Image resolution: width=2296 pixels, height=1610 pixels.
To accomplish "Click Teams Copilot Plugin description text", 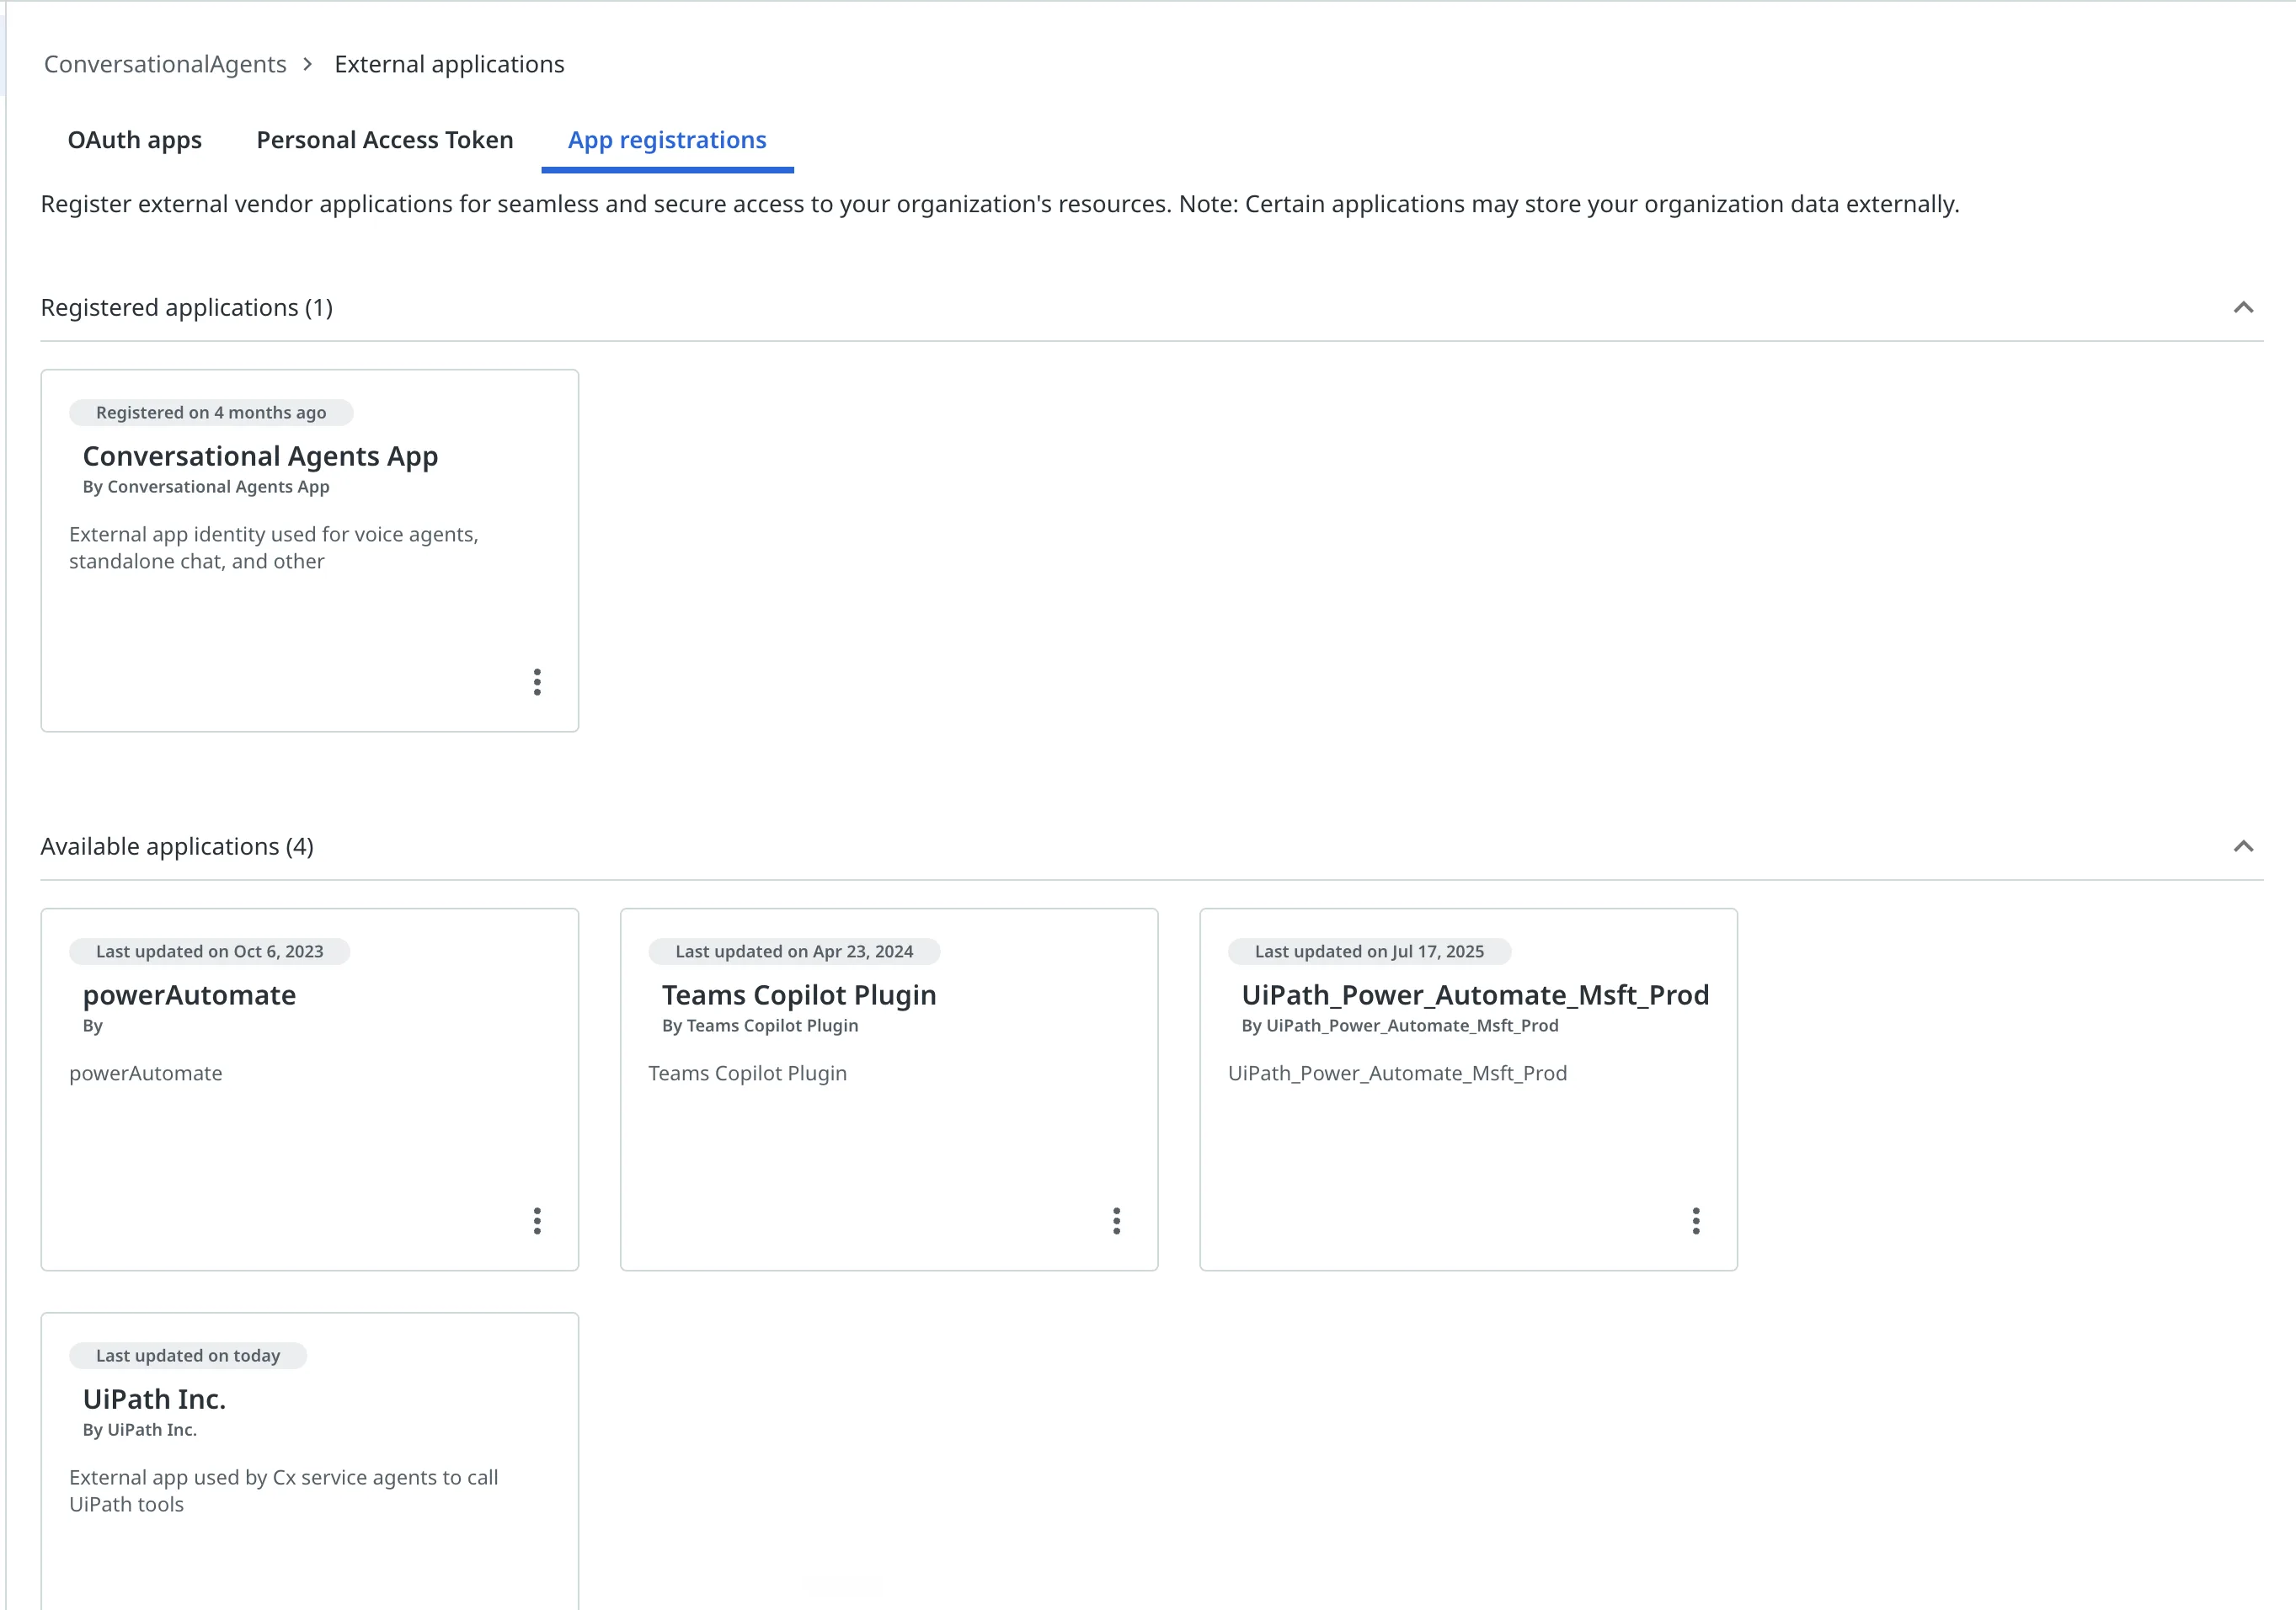I will pos(747,1073).
